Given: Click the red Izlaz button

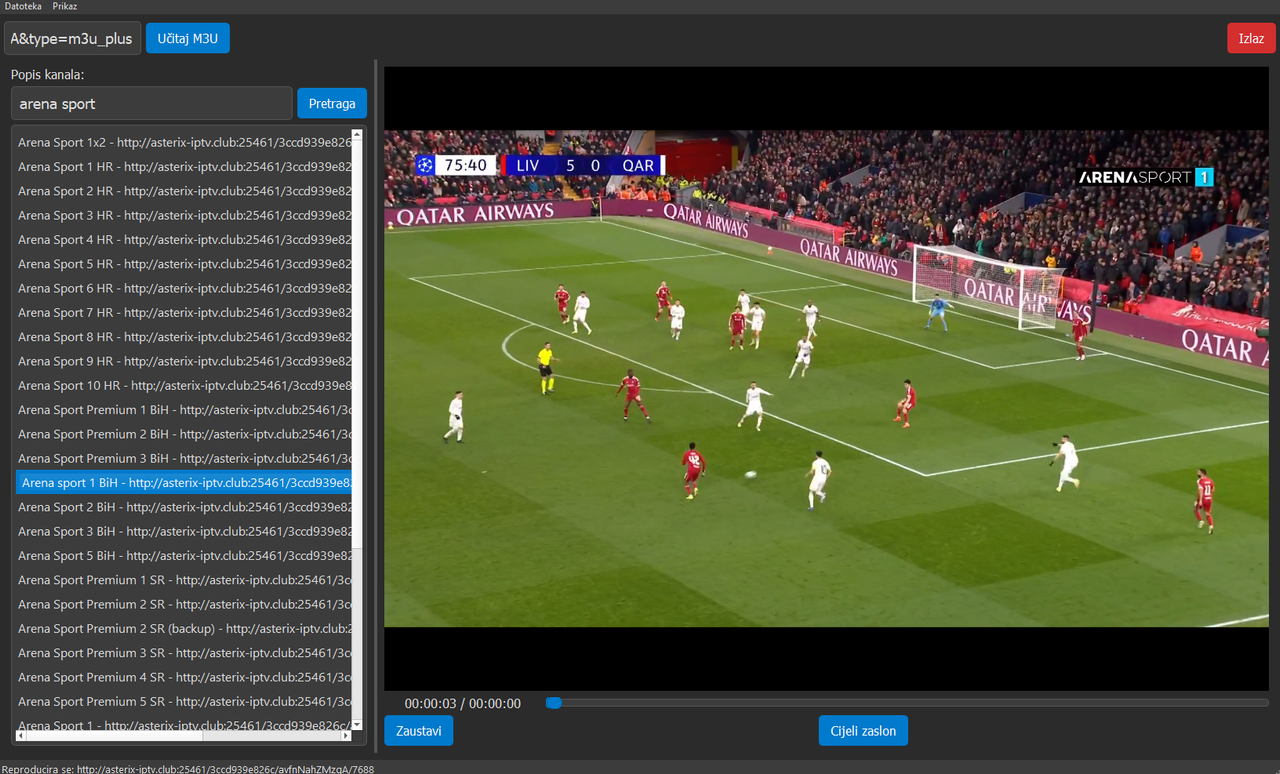Looking at the screenshot, I should [x=1251, y=38].
